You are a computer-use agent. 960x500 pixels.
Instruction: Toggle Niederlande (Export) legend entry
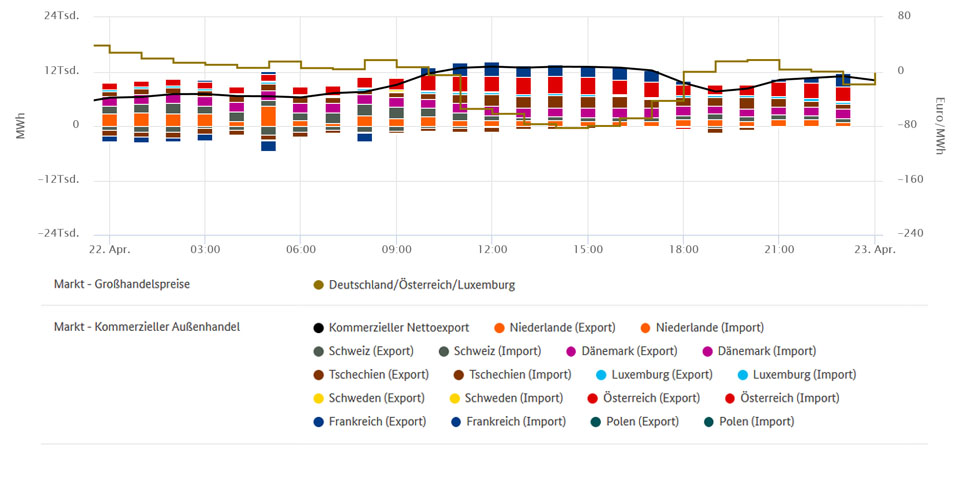click(555, 328)
